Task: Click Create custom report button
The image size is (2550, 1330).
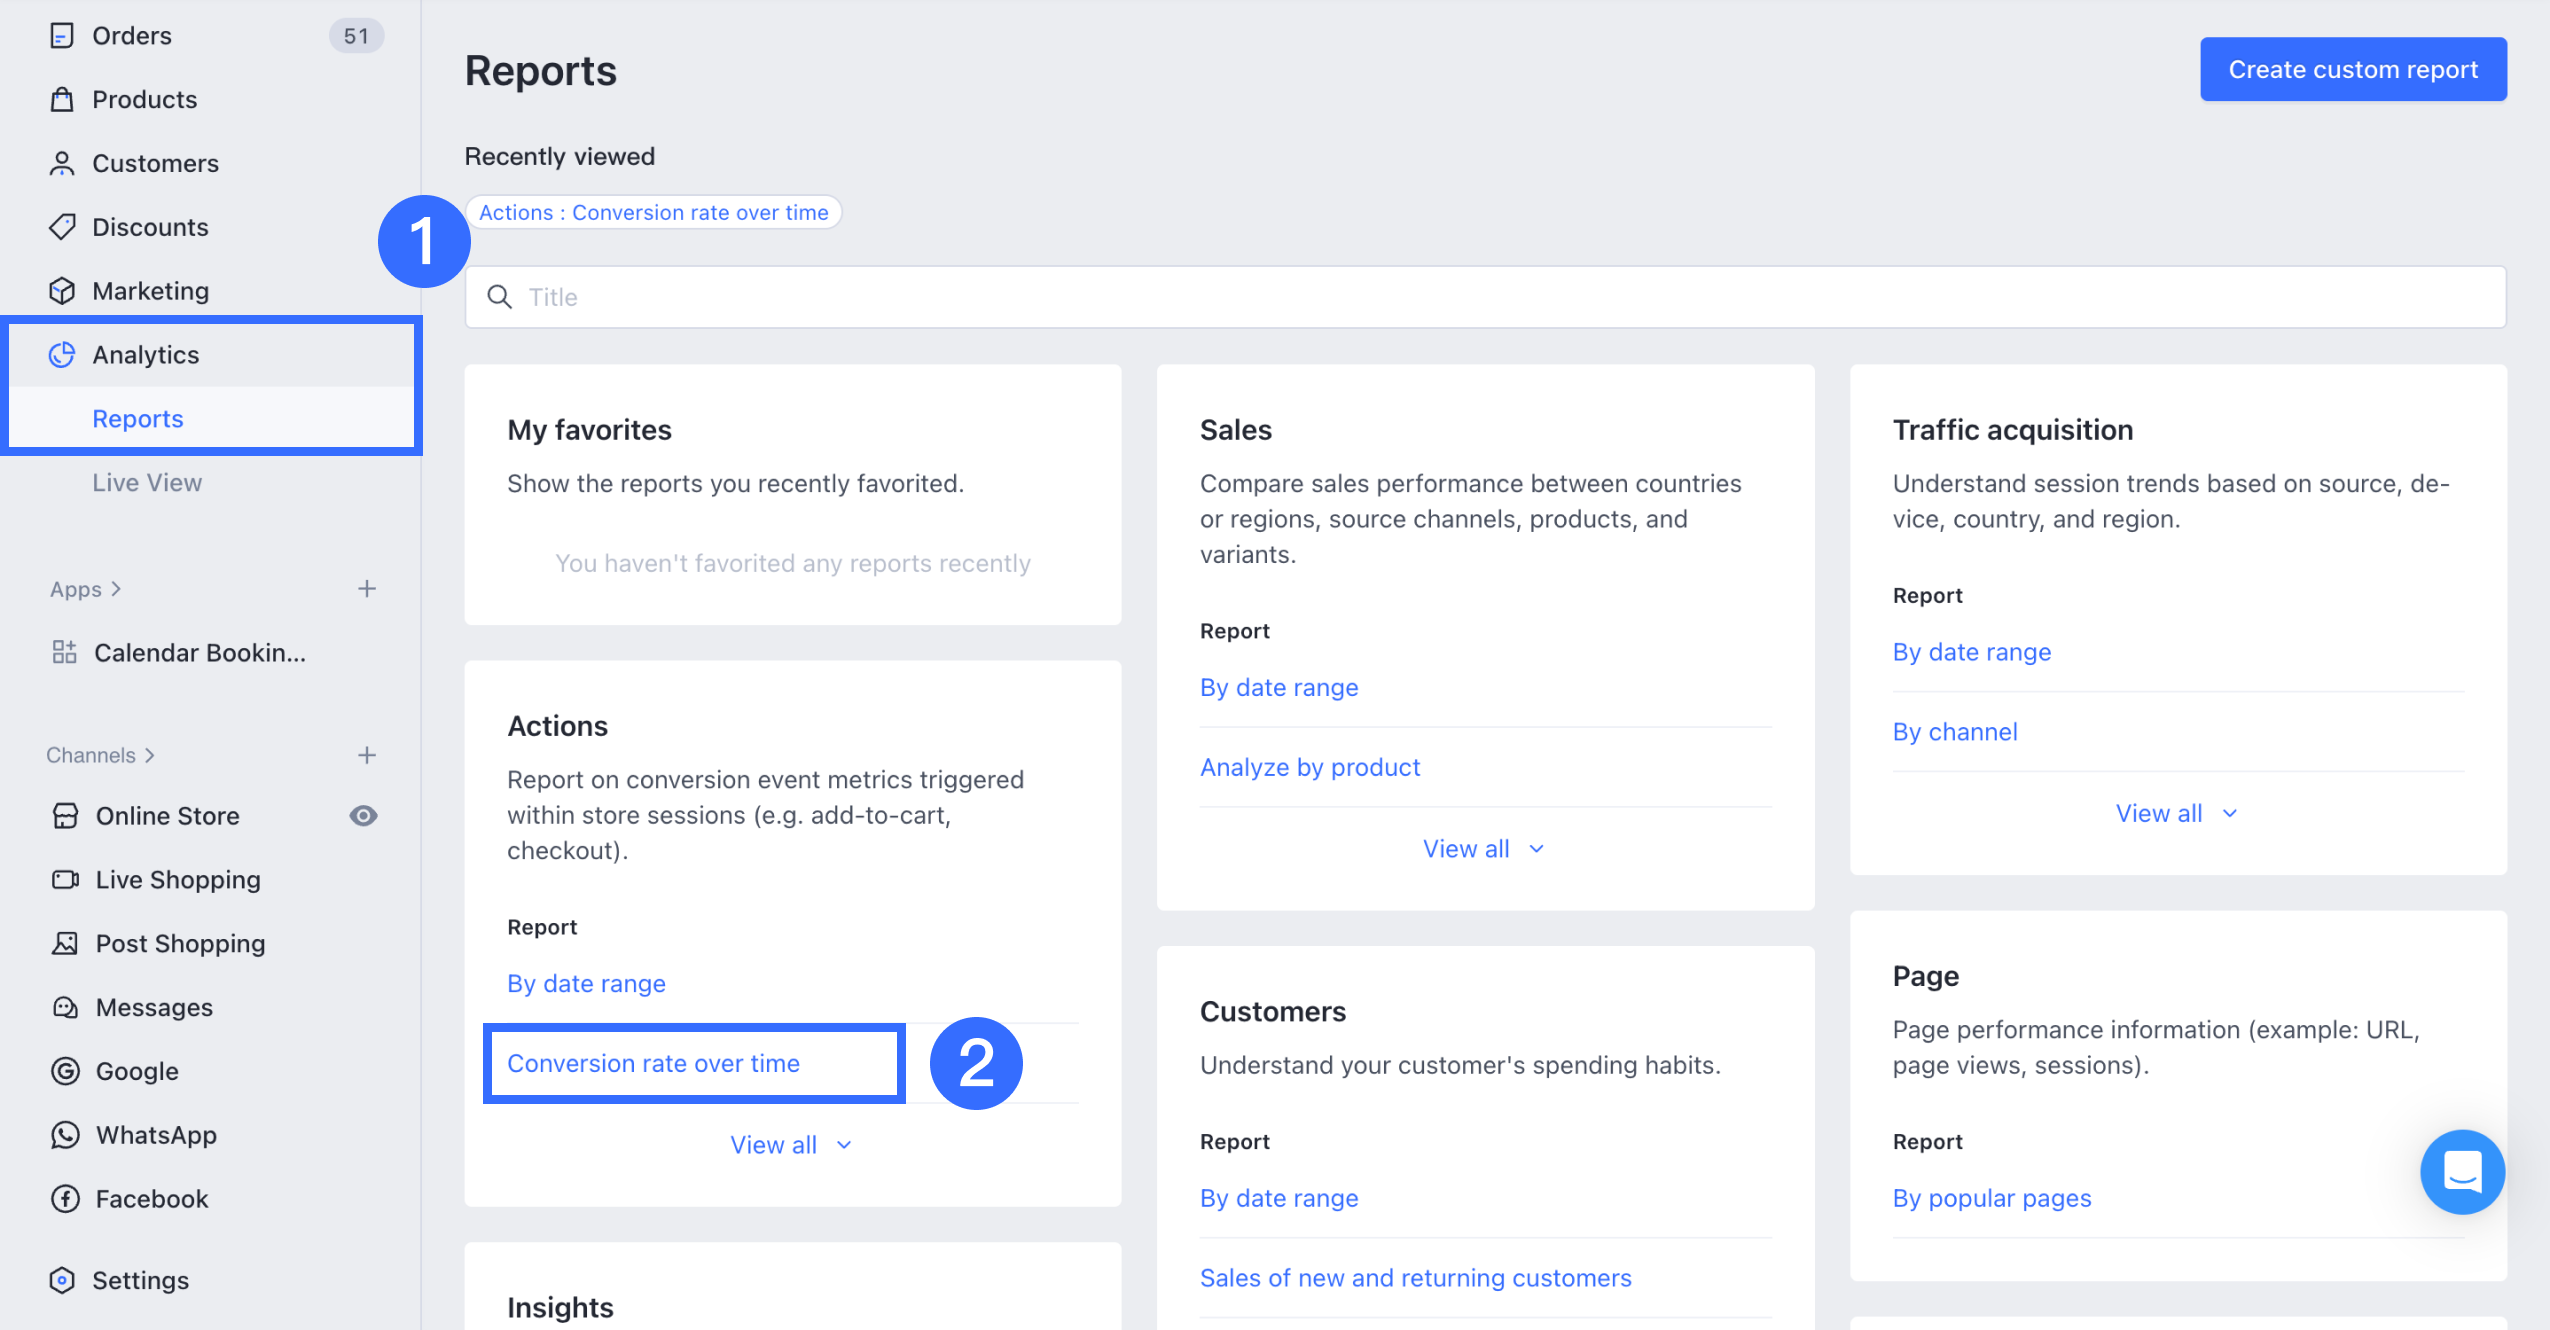Action: click(x=2352, y=69)
